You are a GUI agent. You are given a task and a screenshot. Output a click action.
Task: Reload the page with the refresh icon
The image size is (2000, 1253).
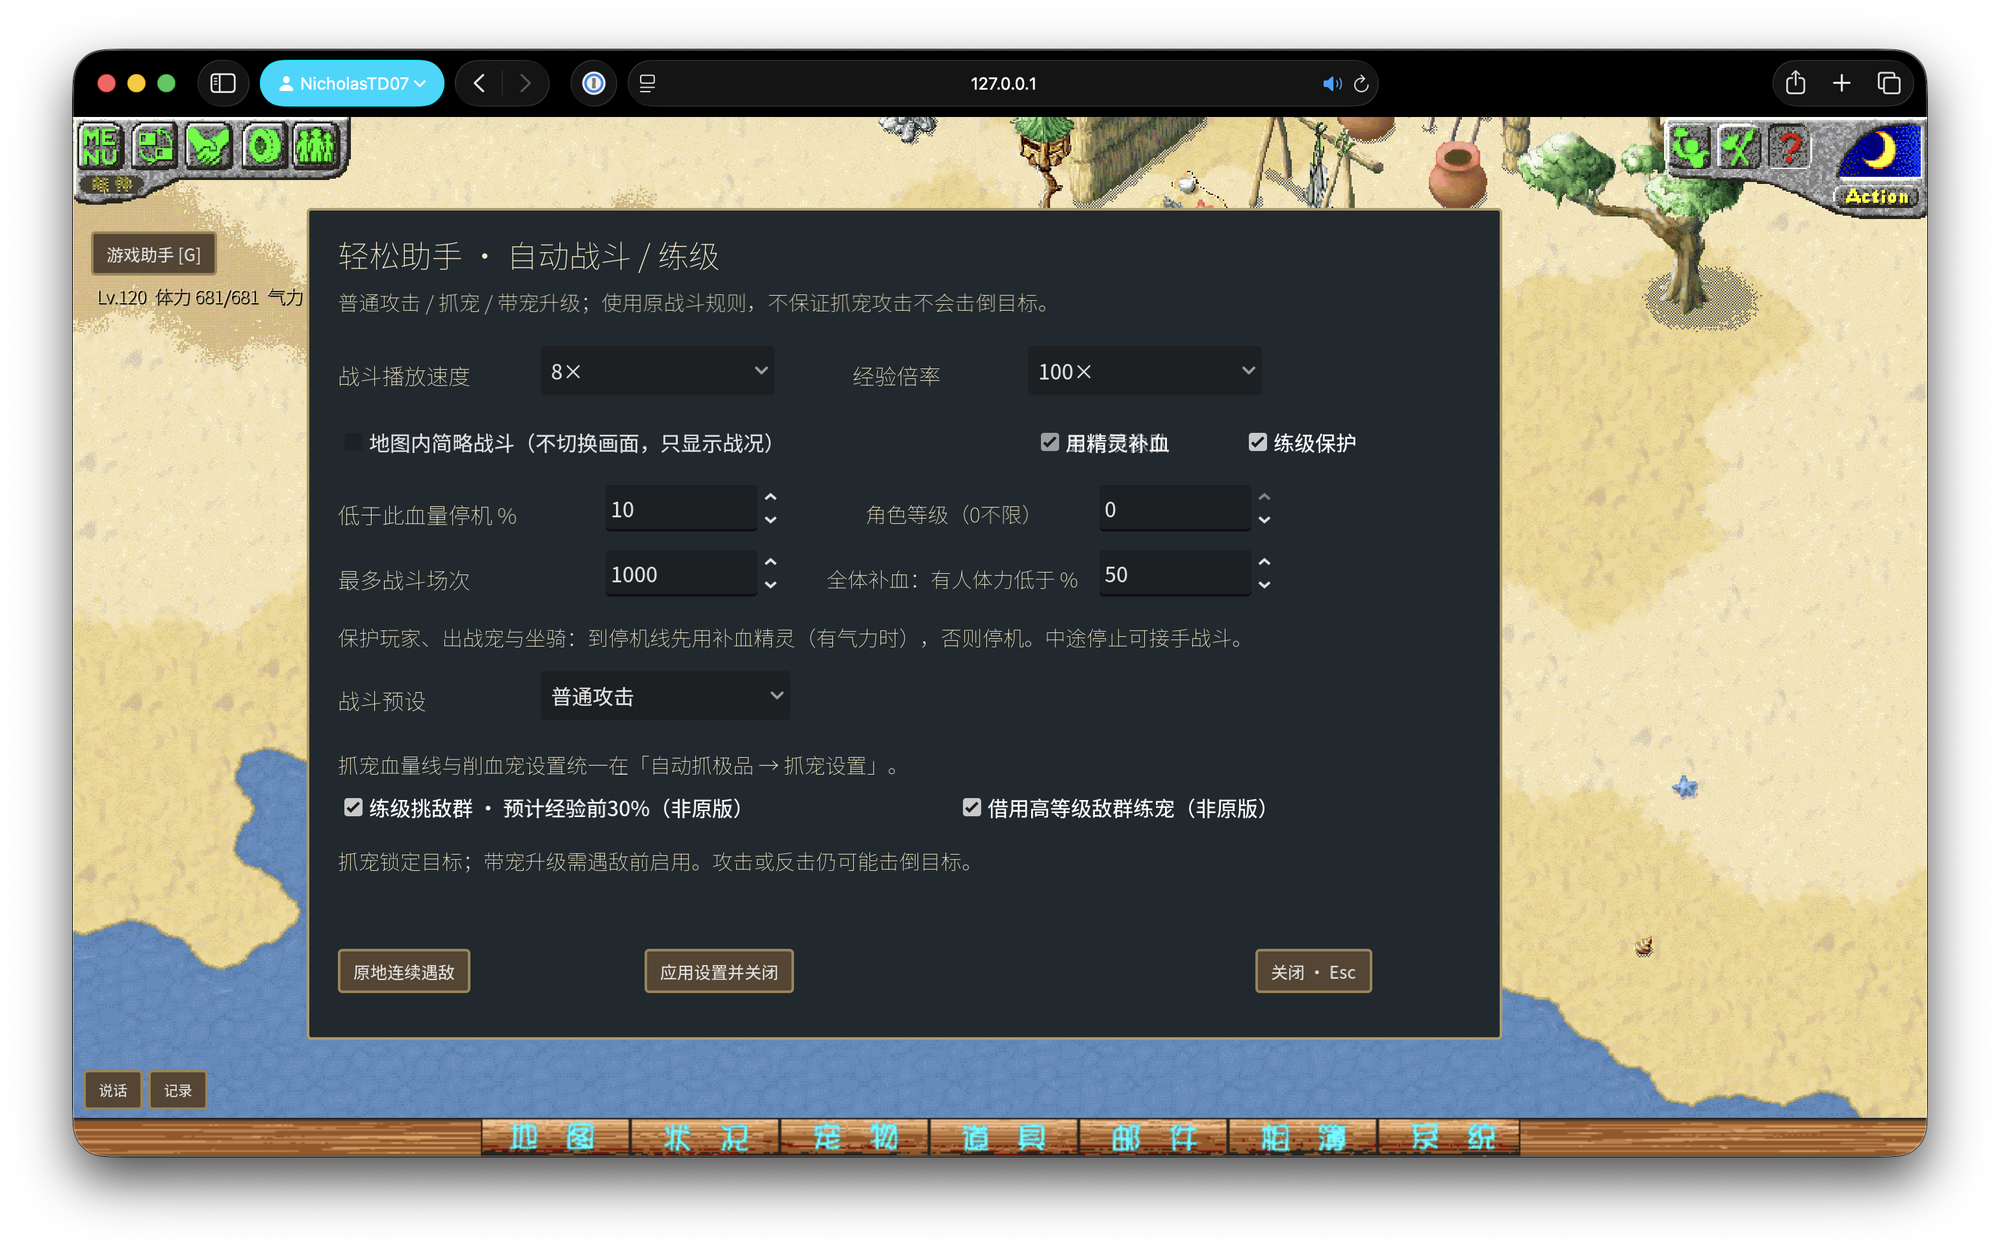click(1361, 84)
